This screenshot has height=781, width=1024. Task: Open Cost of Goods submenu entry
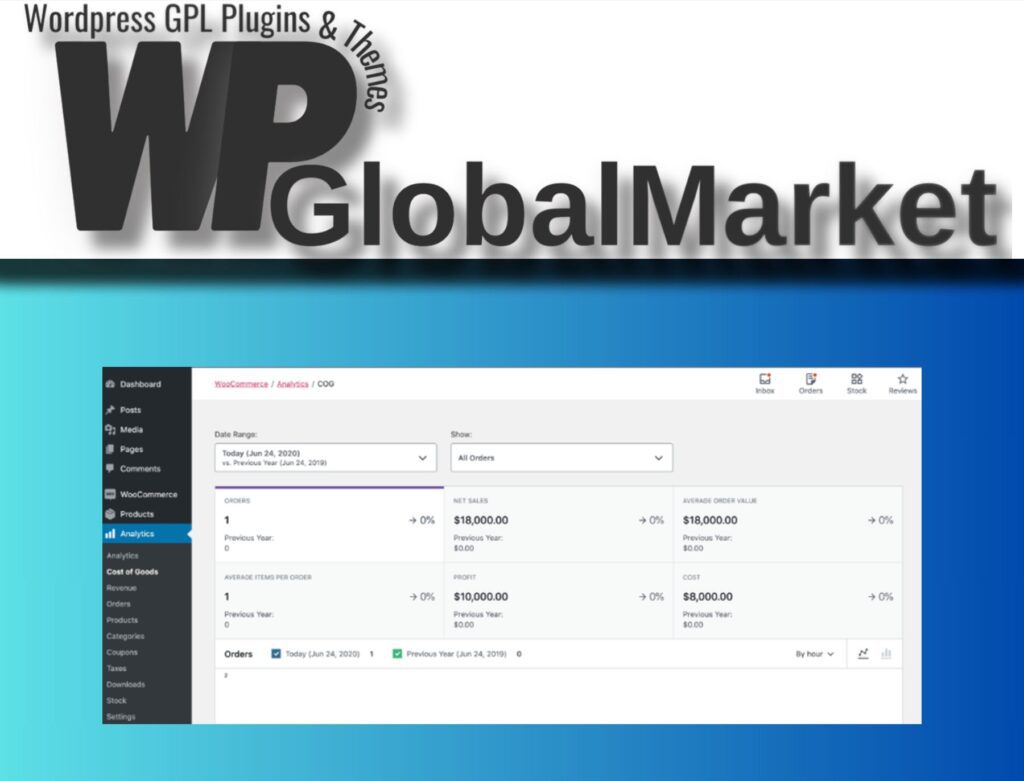click(132, 571)
